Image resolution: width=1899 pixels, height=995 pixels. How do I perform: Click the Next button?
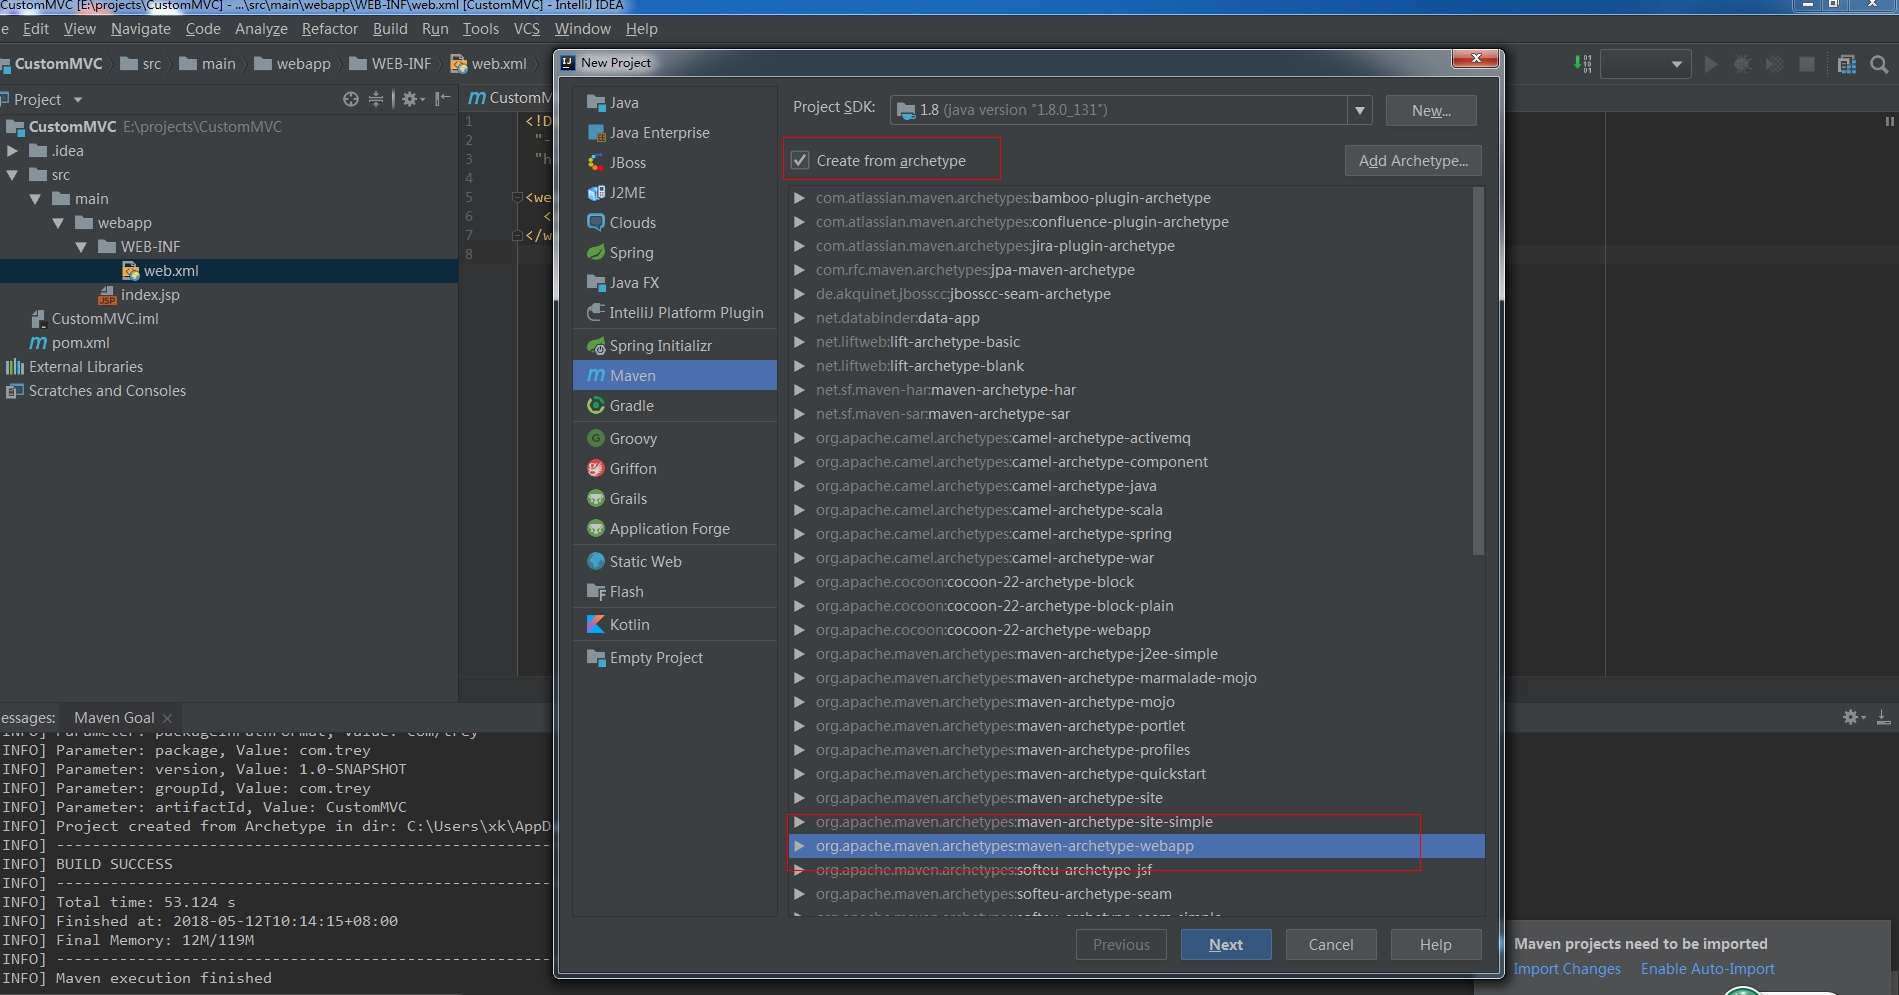coord(1226,945)
